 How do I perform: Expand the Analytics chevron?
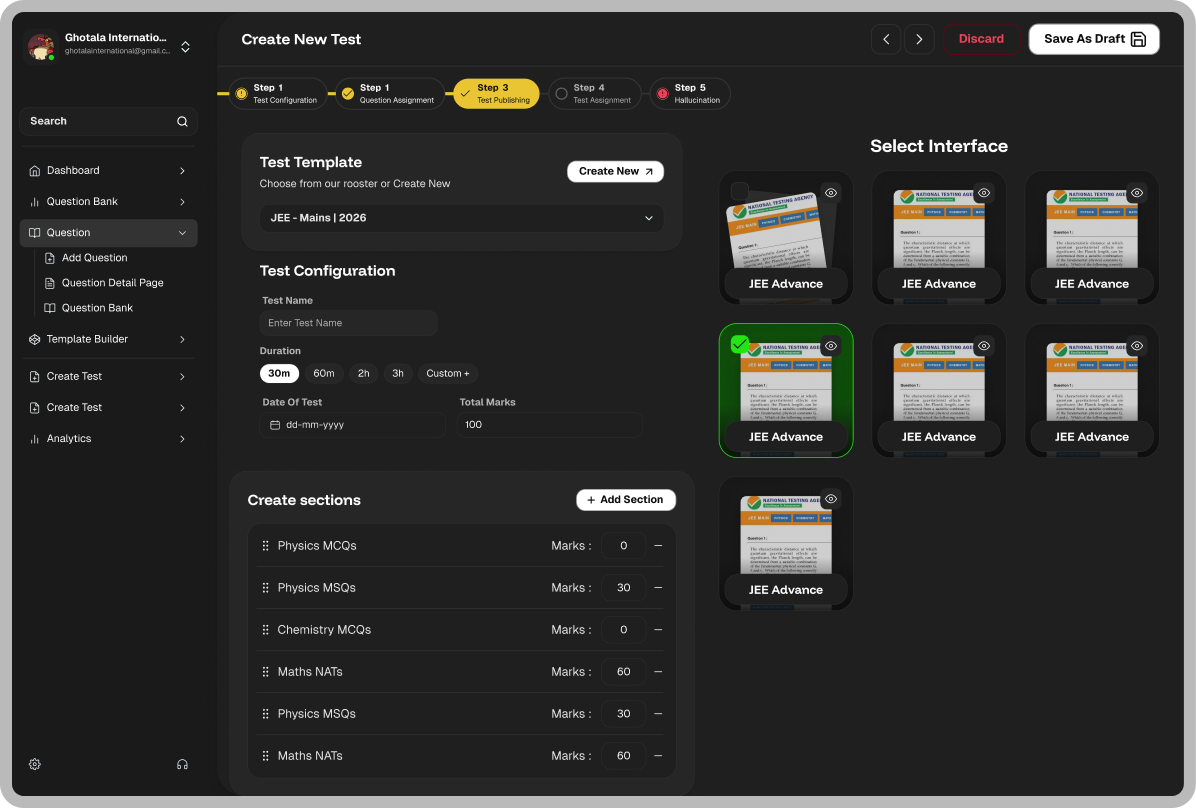pyautogui.click(x=182, y=439)
